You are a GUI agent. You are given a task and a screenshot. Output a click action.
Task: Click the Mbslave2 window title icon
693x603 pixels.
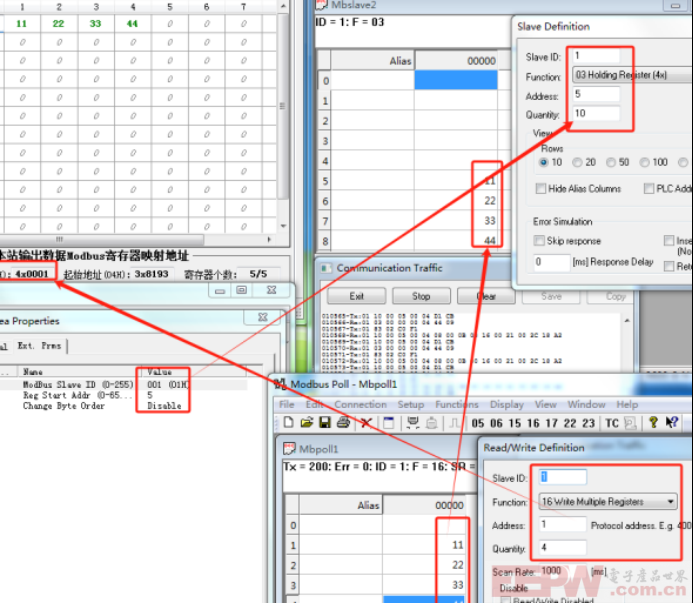321,5
